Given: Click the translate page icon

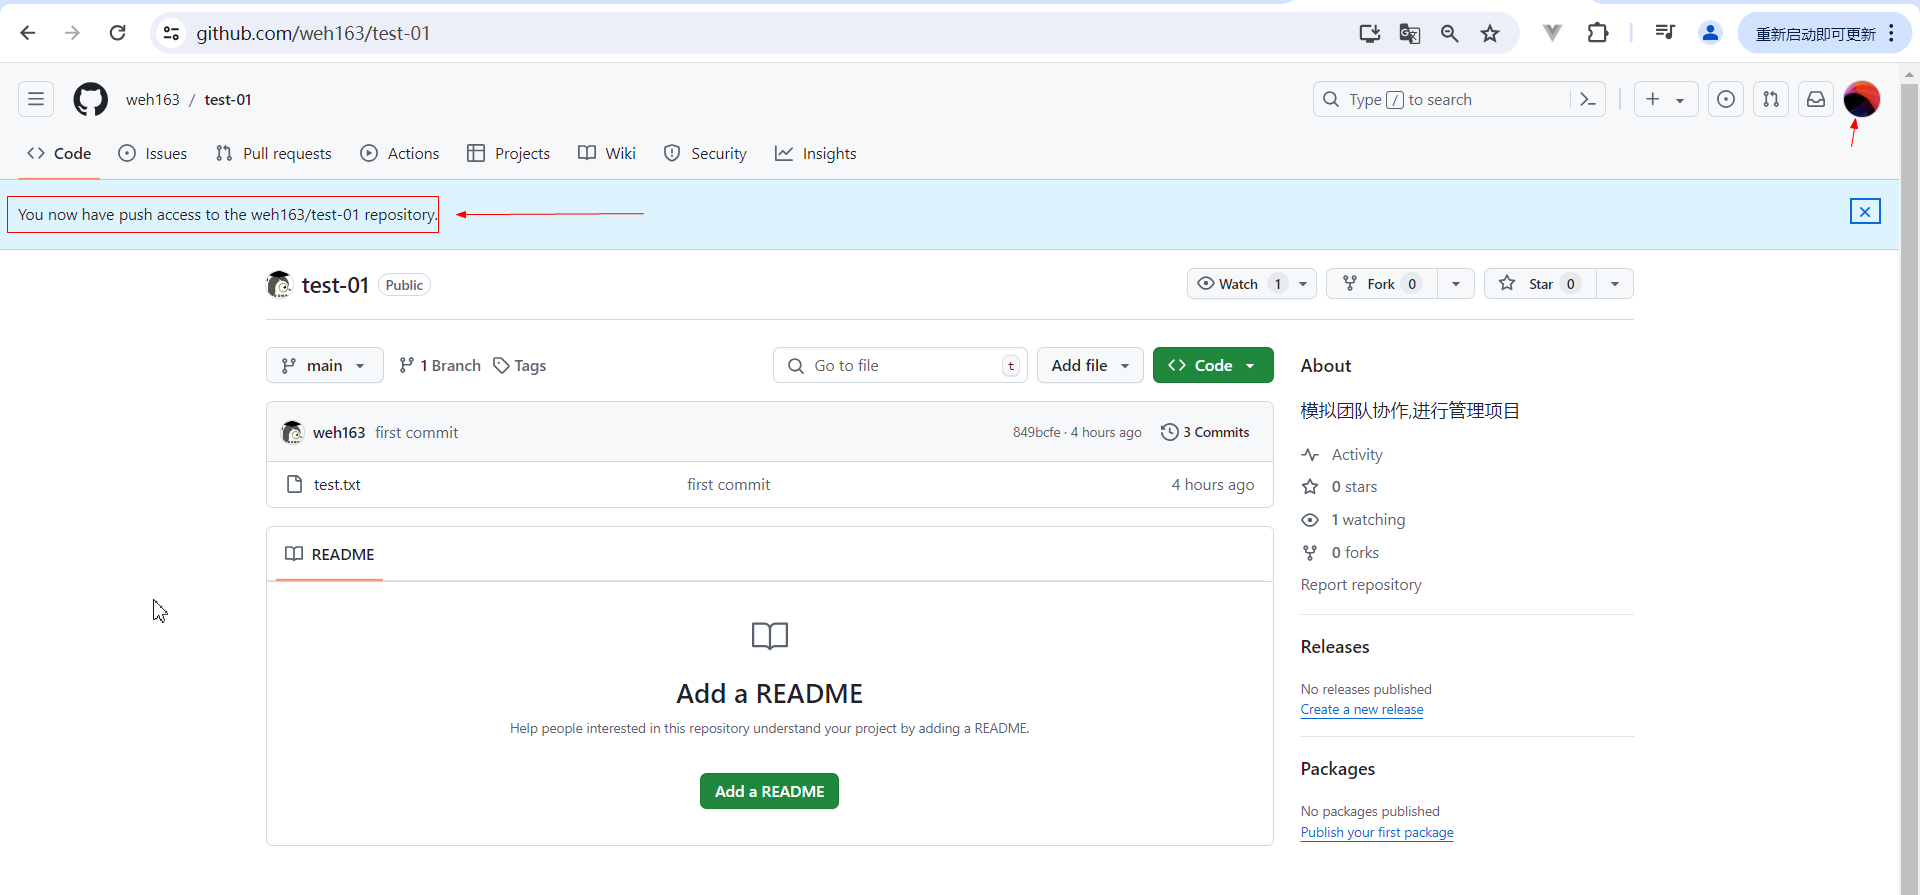Looking at the screenshot, I should [1410, 33].
